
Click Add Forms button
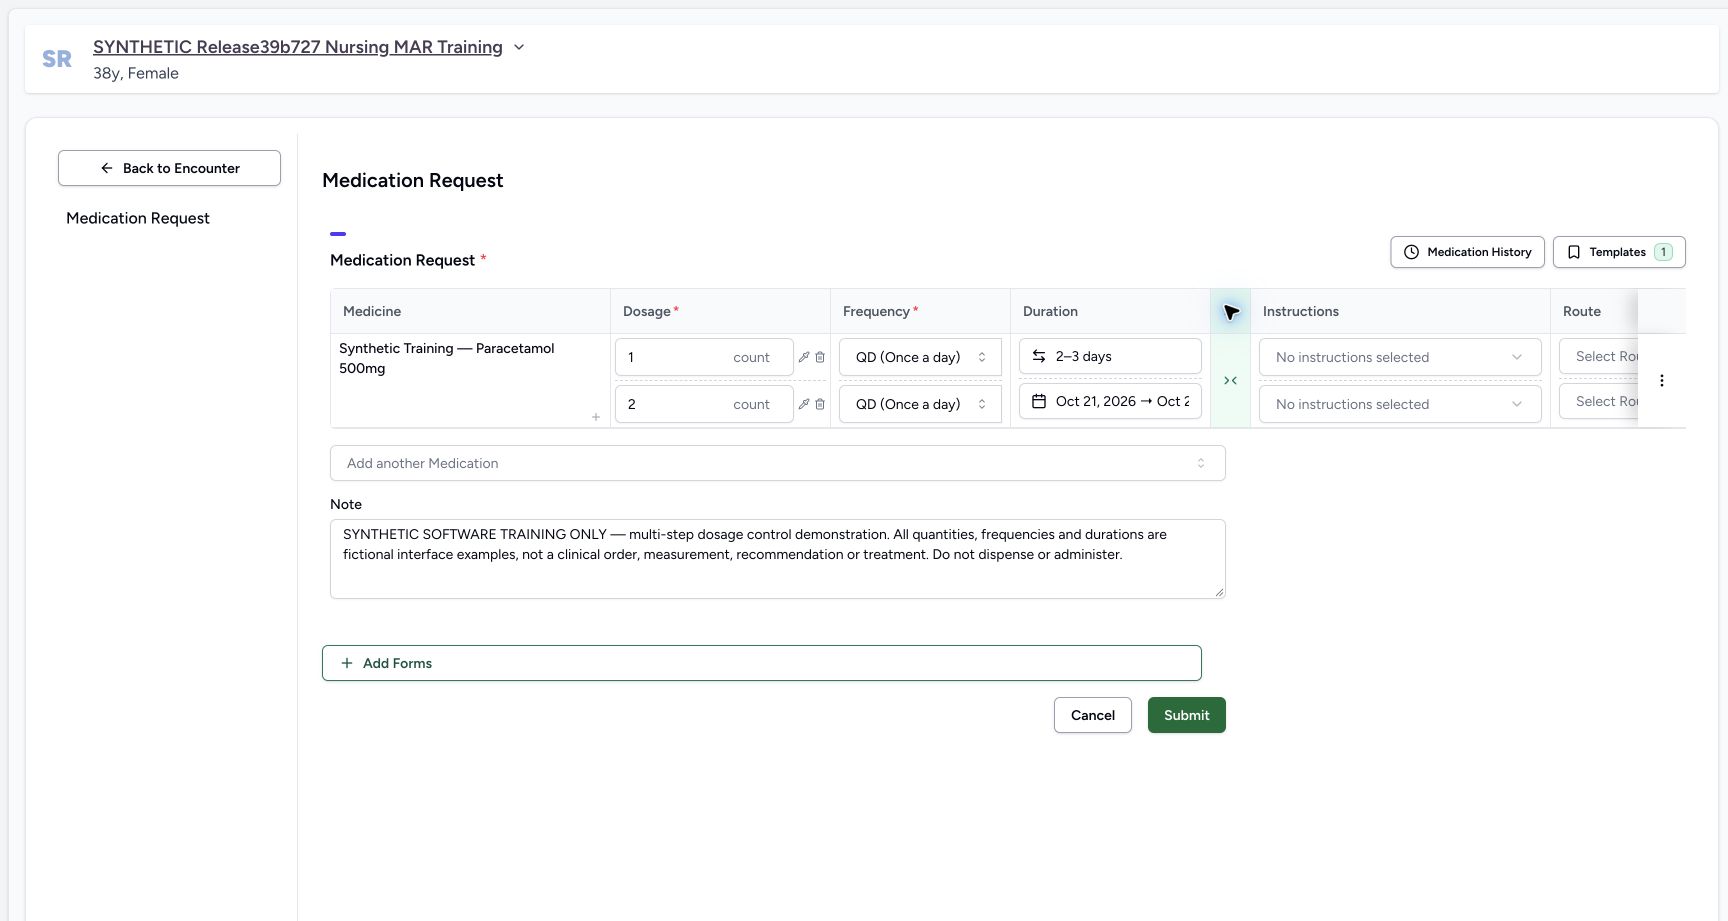point(761,663)
